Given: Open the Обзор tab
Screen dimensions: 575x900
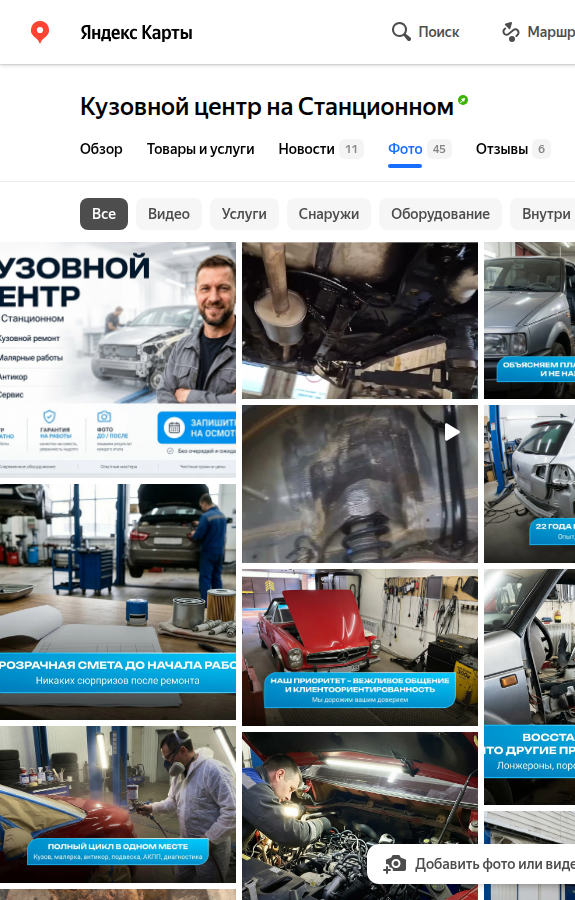Looking at the screenshot, I should (101, 149).
